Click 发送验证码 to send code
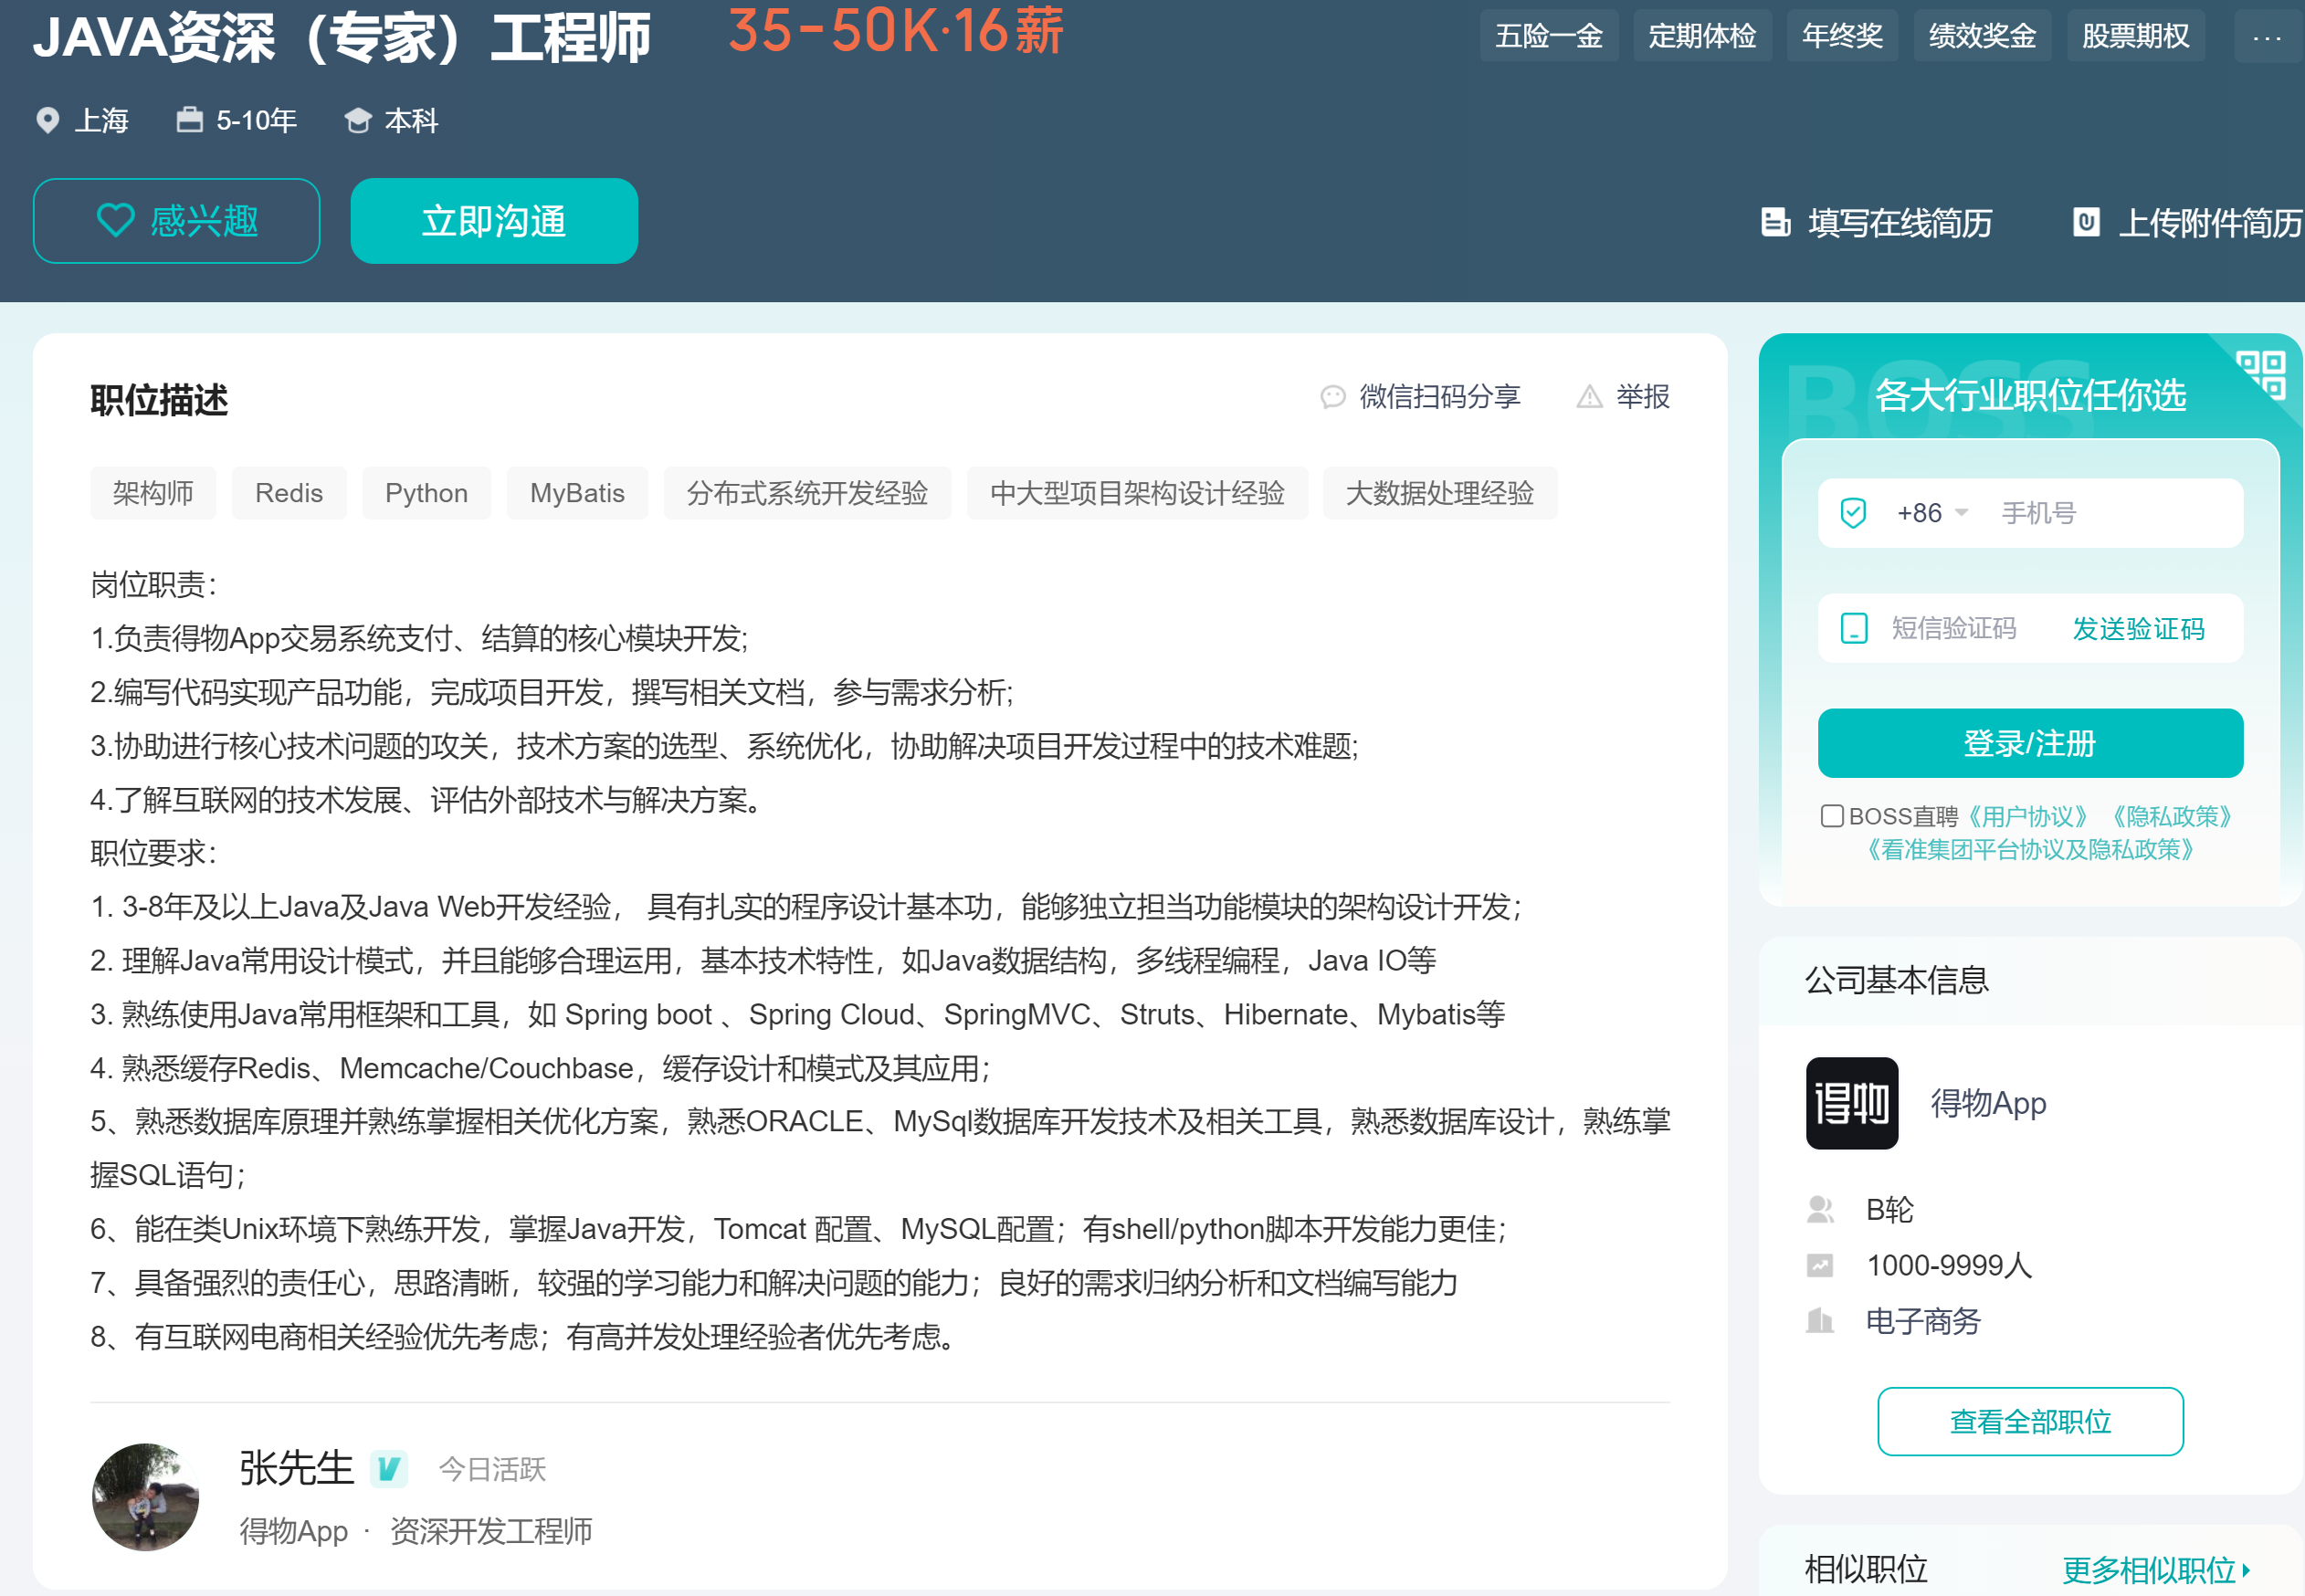 (x=2138, y=629)
